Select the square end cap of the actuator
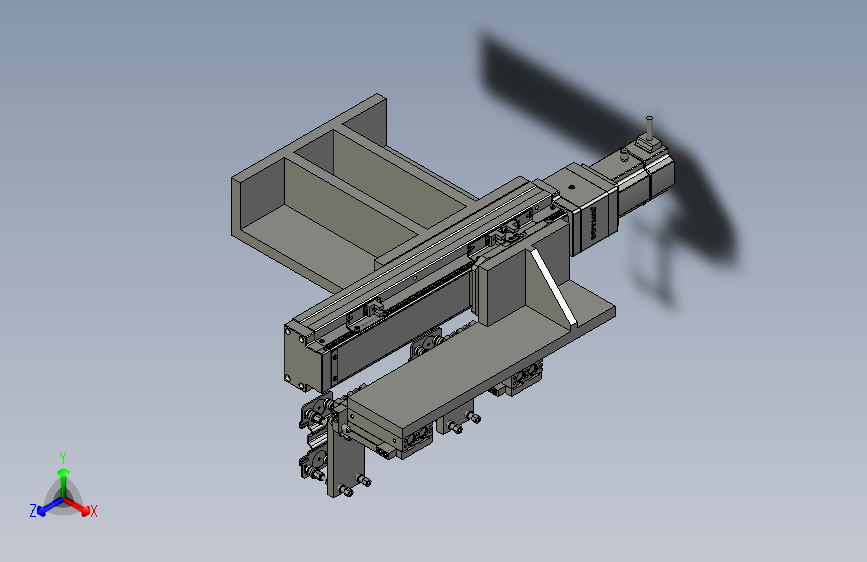The image size is (867, 562). [x=302, y=358]
